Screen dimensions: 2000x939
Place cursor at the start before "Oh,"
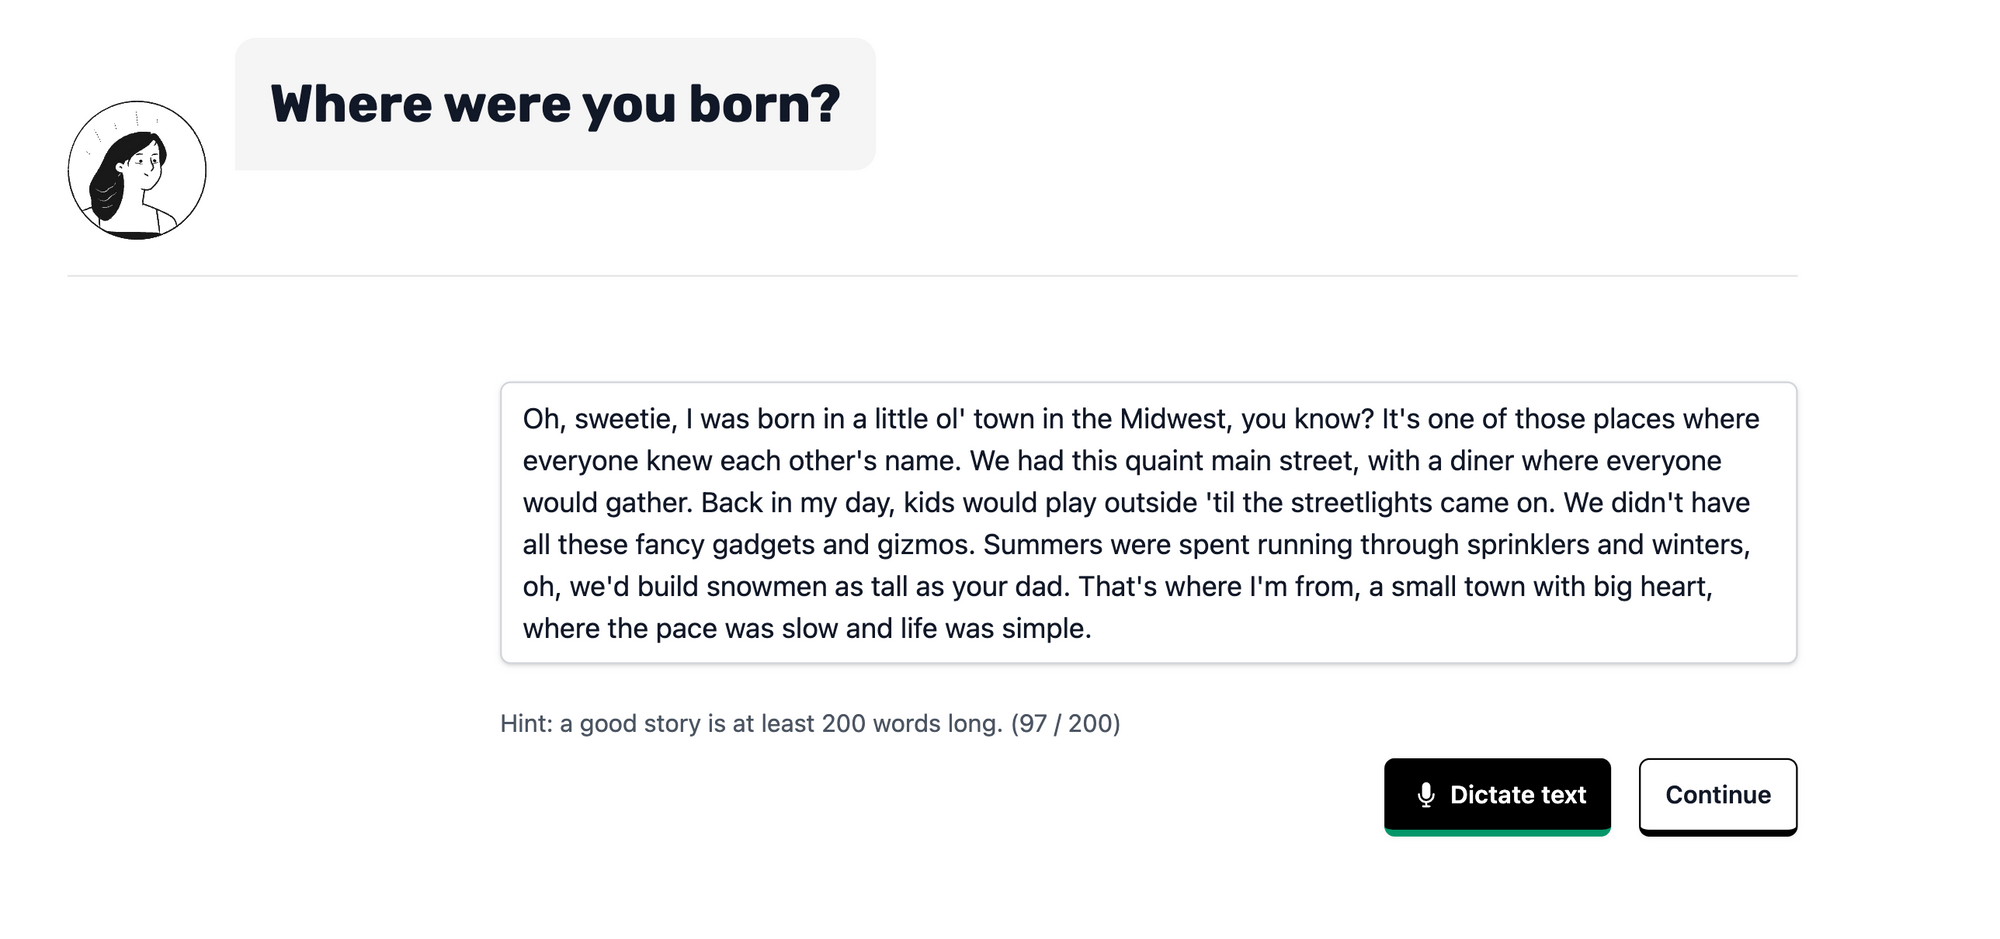coord(523,419)
